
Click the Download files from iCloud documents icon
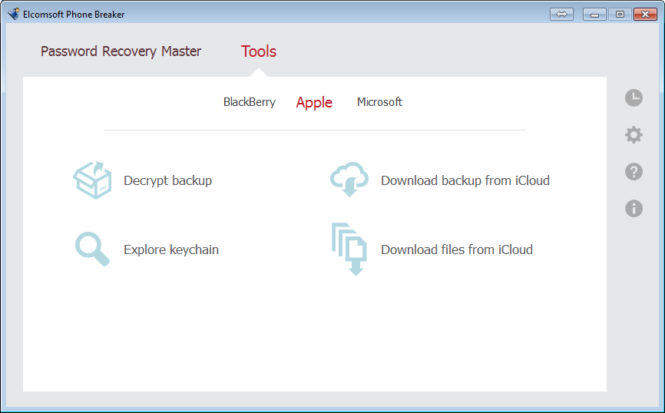pyautogui.click(x=349, y=249)
